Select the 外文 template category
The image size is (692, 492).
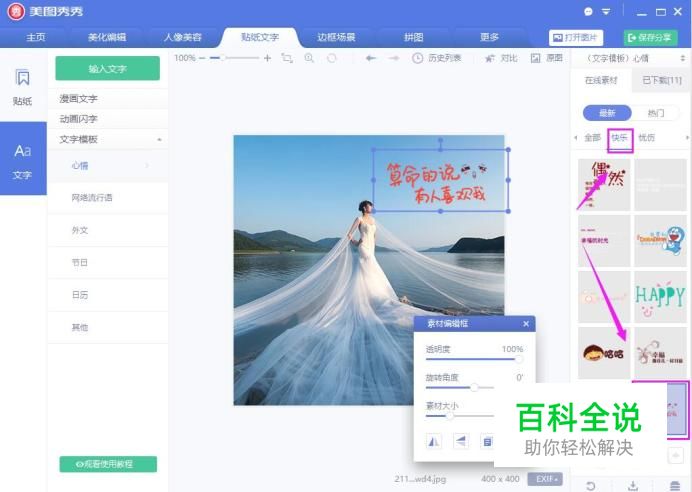pos(107,230)
